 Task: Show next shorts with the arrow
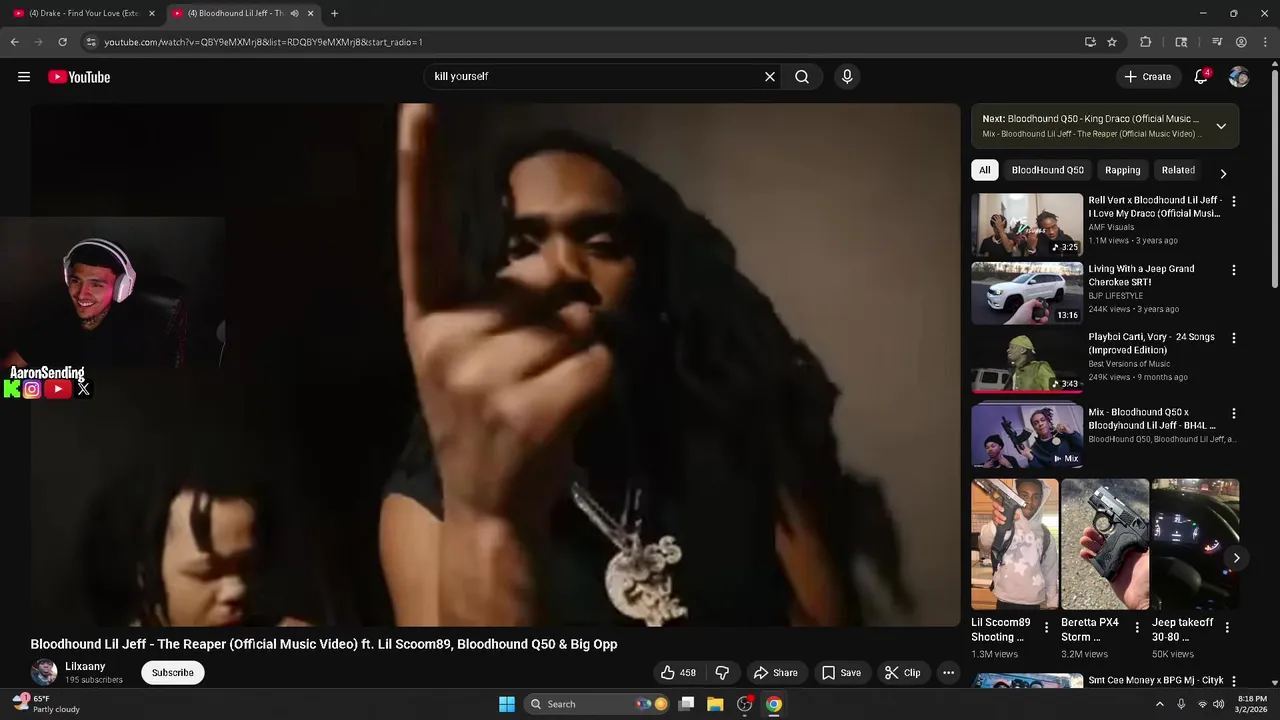[1236, 558]
